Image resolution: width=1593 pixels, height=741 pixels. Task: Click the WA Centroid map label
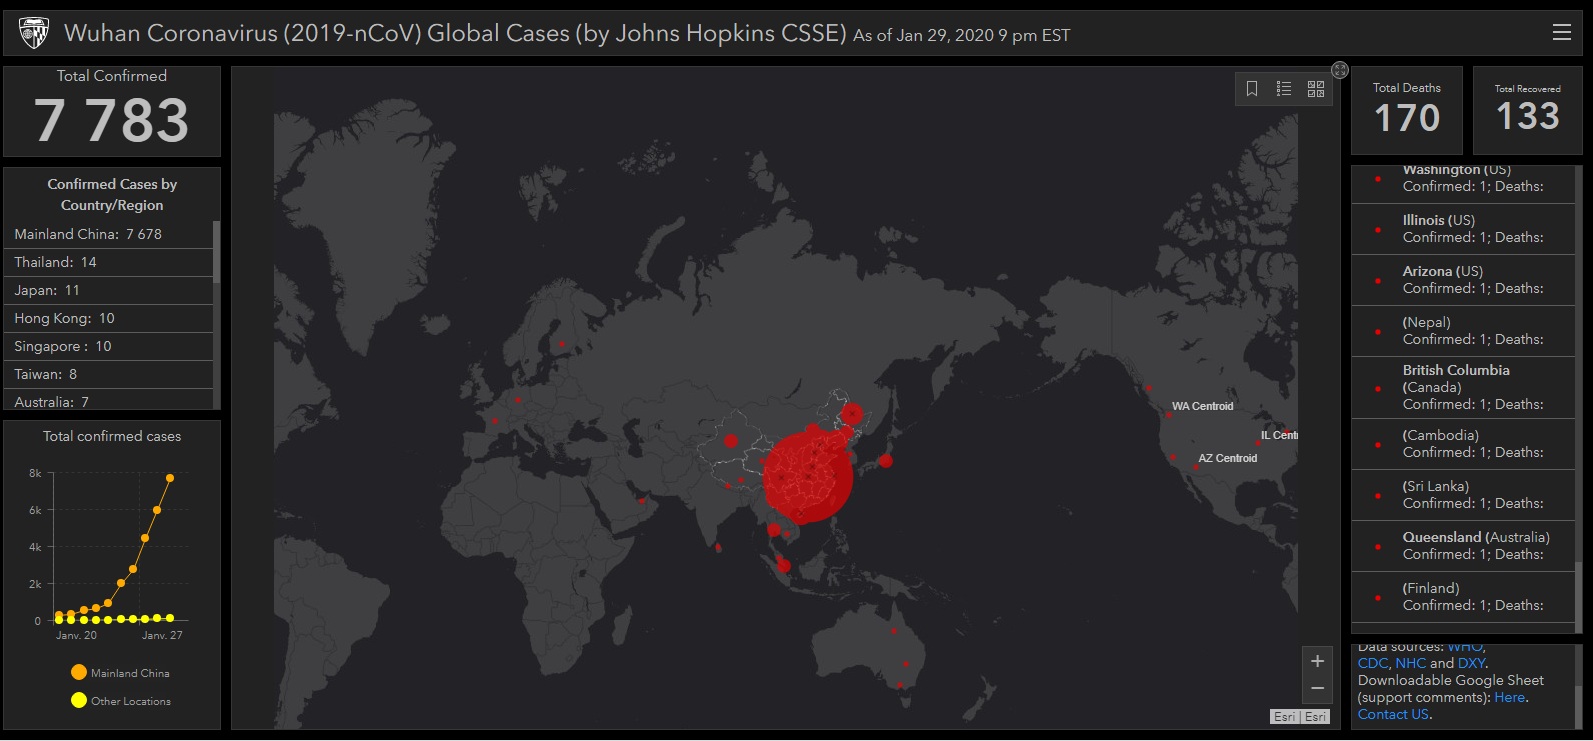click(x=1202, y=406)
